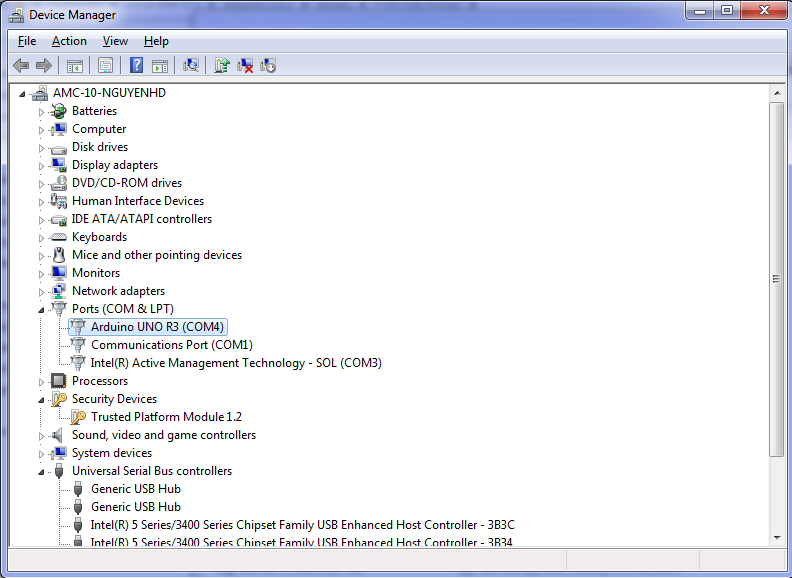Click the blue Help question mark icon
792x578 pixels.
[x=136, y=65]
